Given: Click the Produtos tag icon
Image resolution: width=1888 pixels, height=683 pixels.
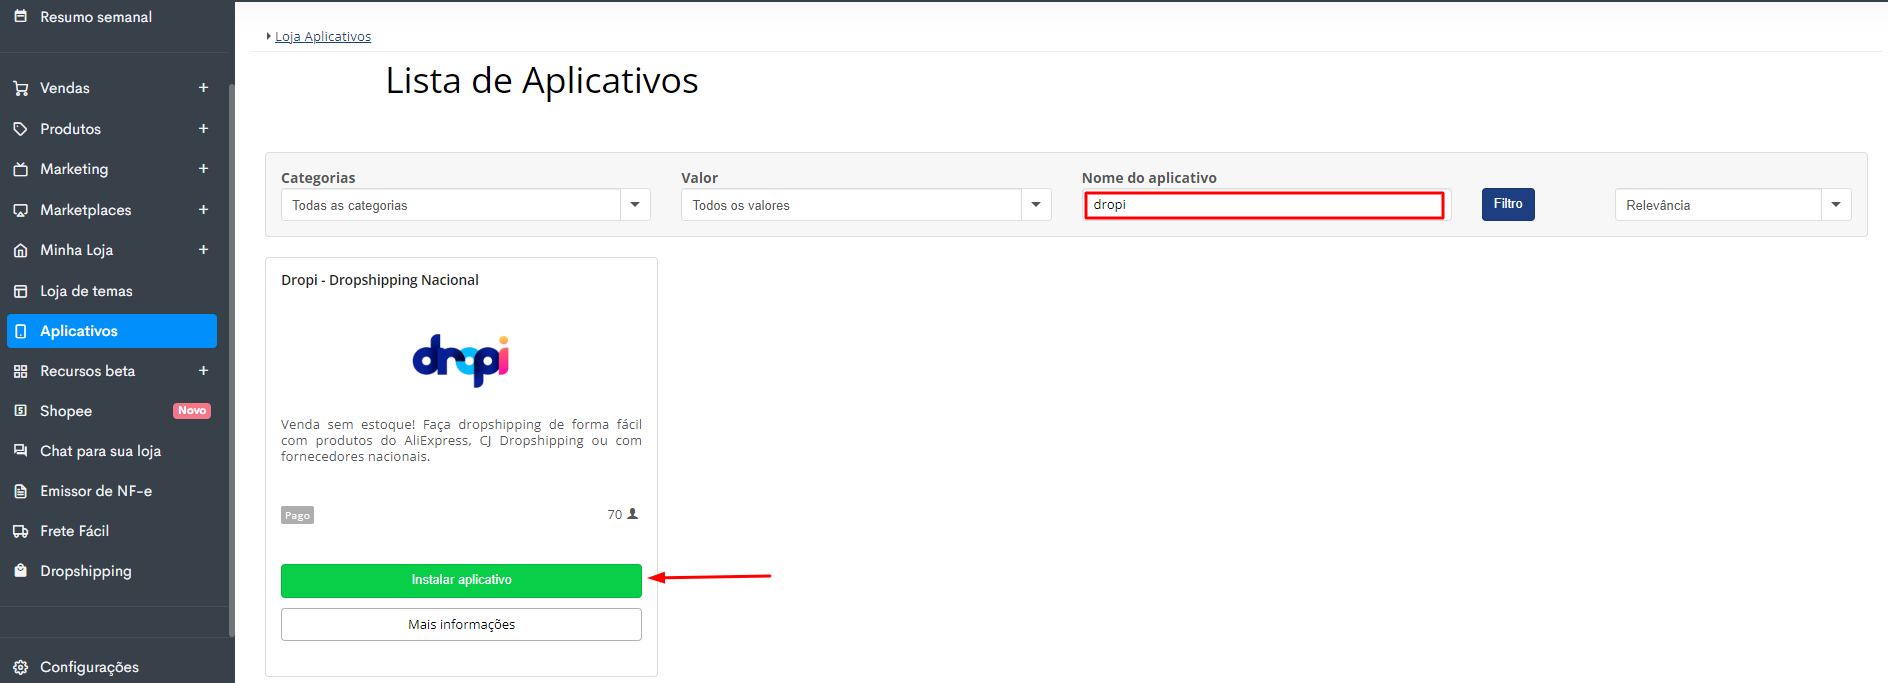Looking at the screenshot, I should (x=20, y=129).
